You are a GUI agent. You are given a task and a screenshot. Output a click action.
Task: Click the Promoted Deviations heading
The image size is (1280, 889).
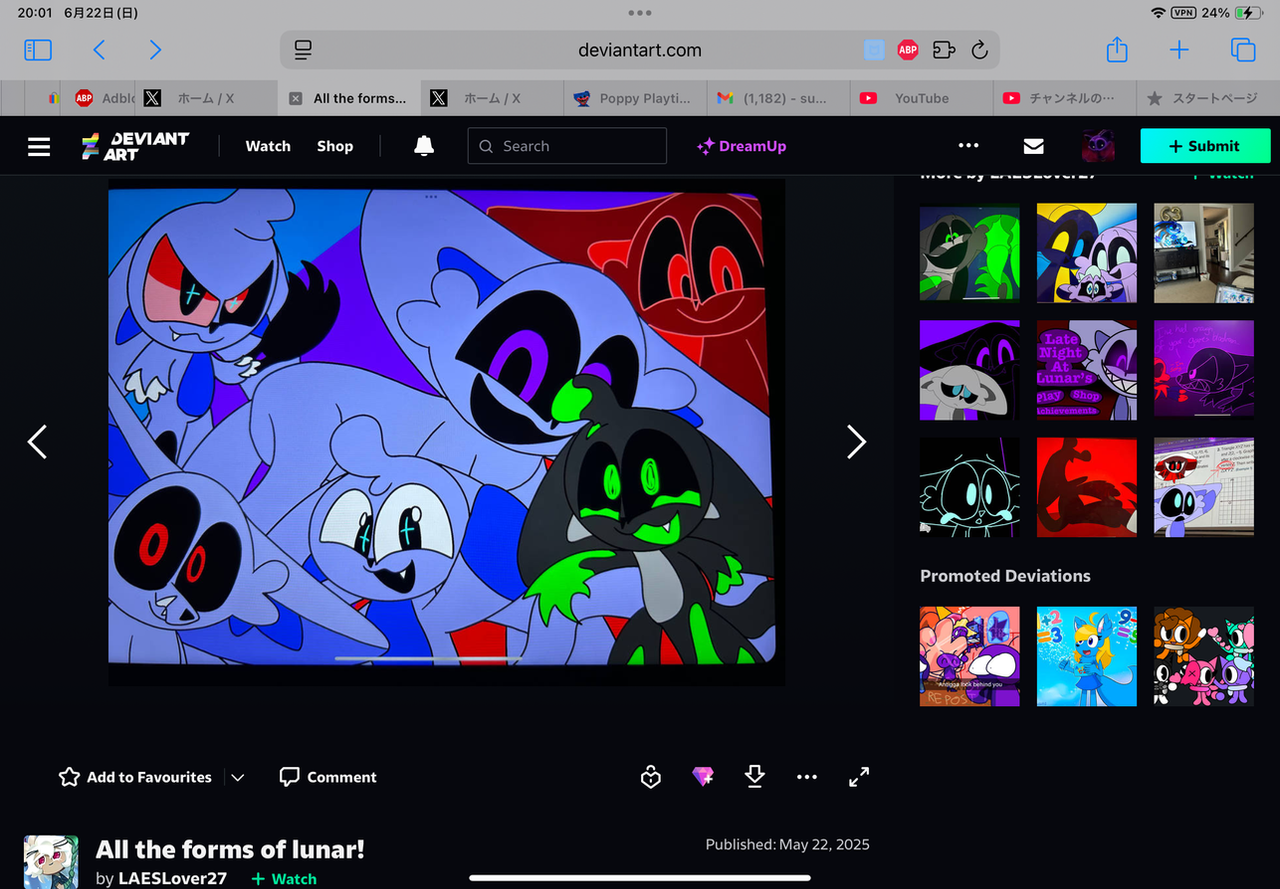[1005, 576]
